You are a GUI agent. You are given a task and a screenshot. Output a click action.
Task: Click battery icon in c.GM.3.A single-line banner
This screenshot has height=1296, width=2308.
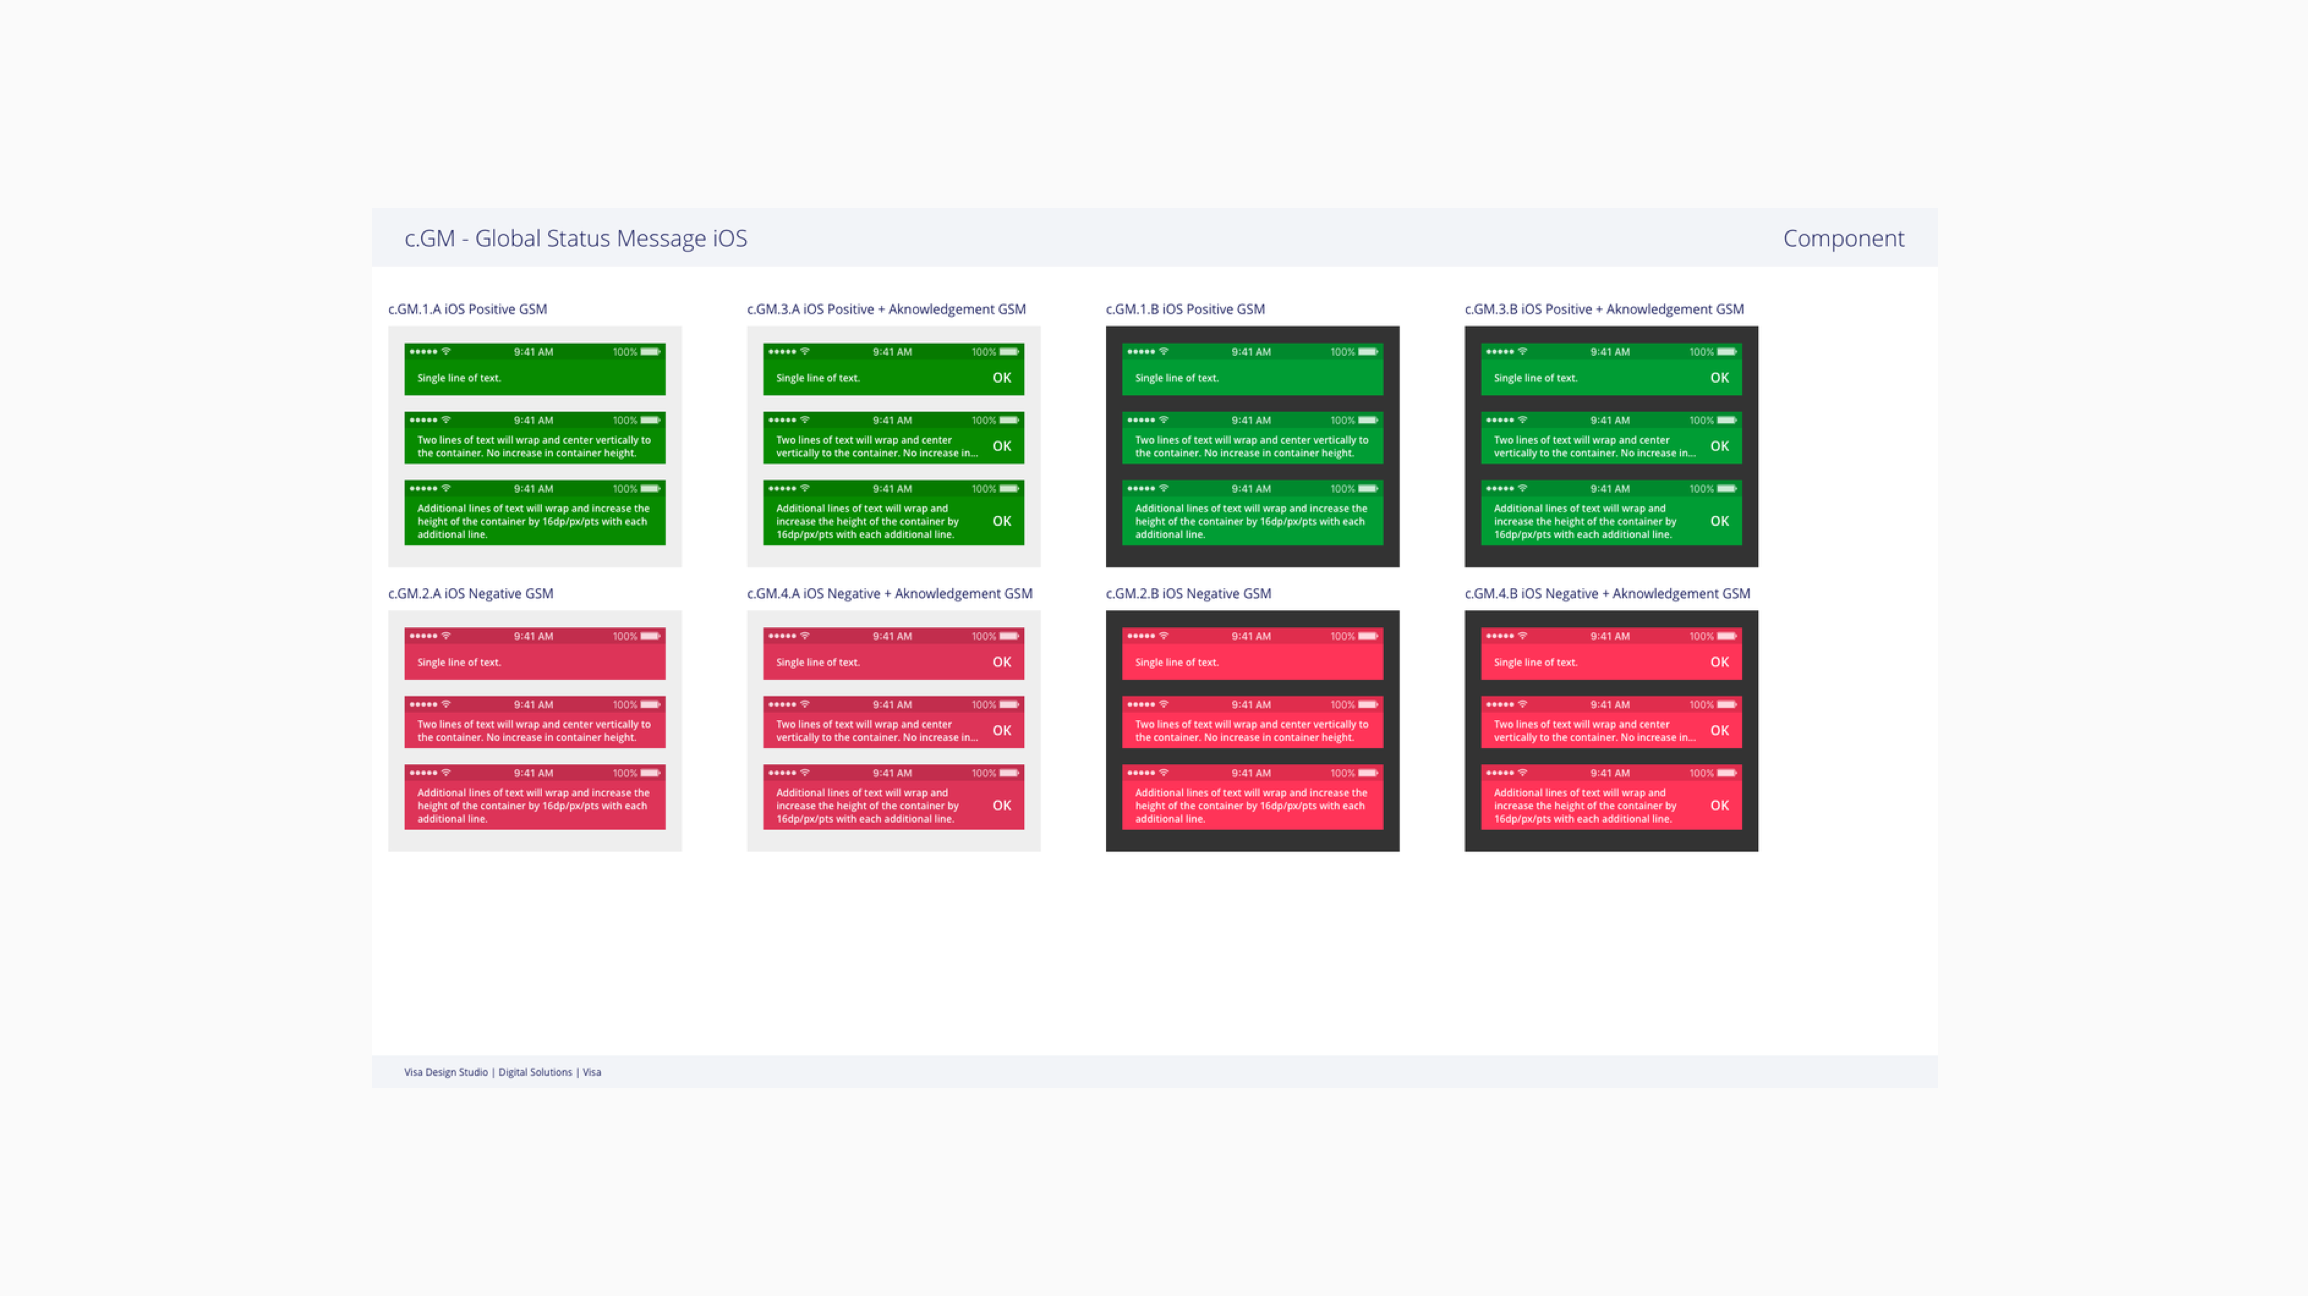1010,352
